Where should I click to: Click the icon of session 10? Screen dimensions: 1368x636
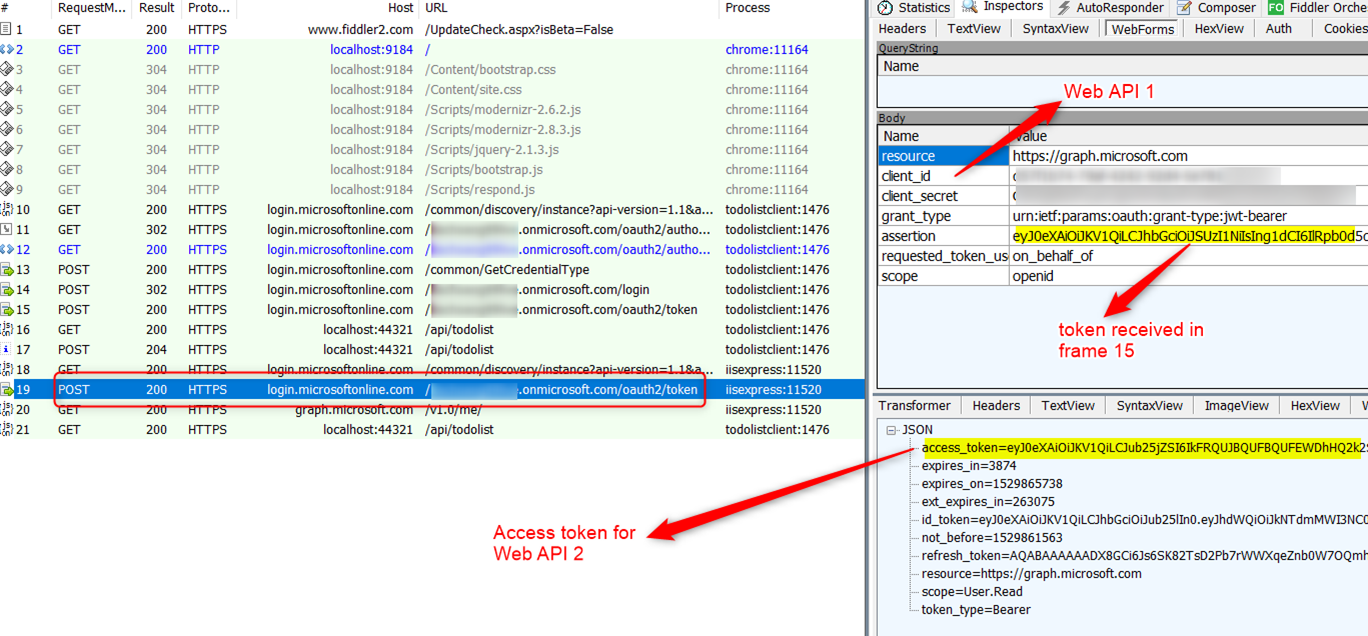pyautogui.click(x=7, y=210)
